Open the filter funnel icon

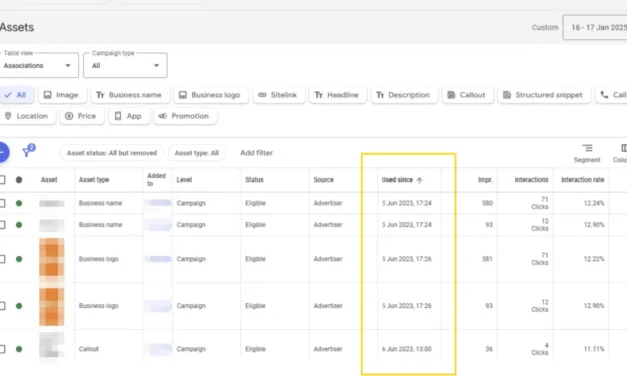pyautogui.click(x=28, y=150)
